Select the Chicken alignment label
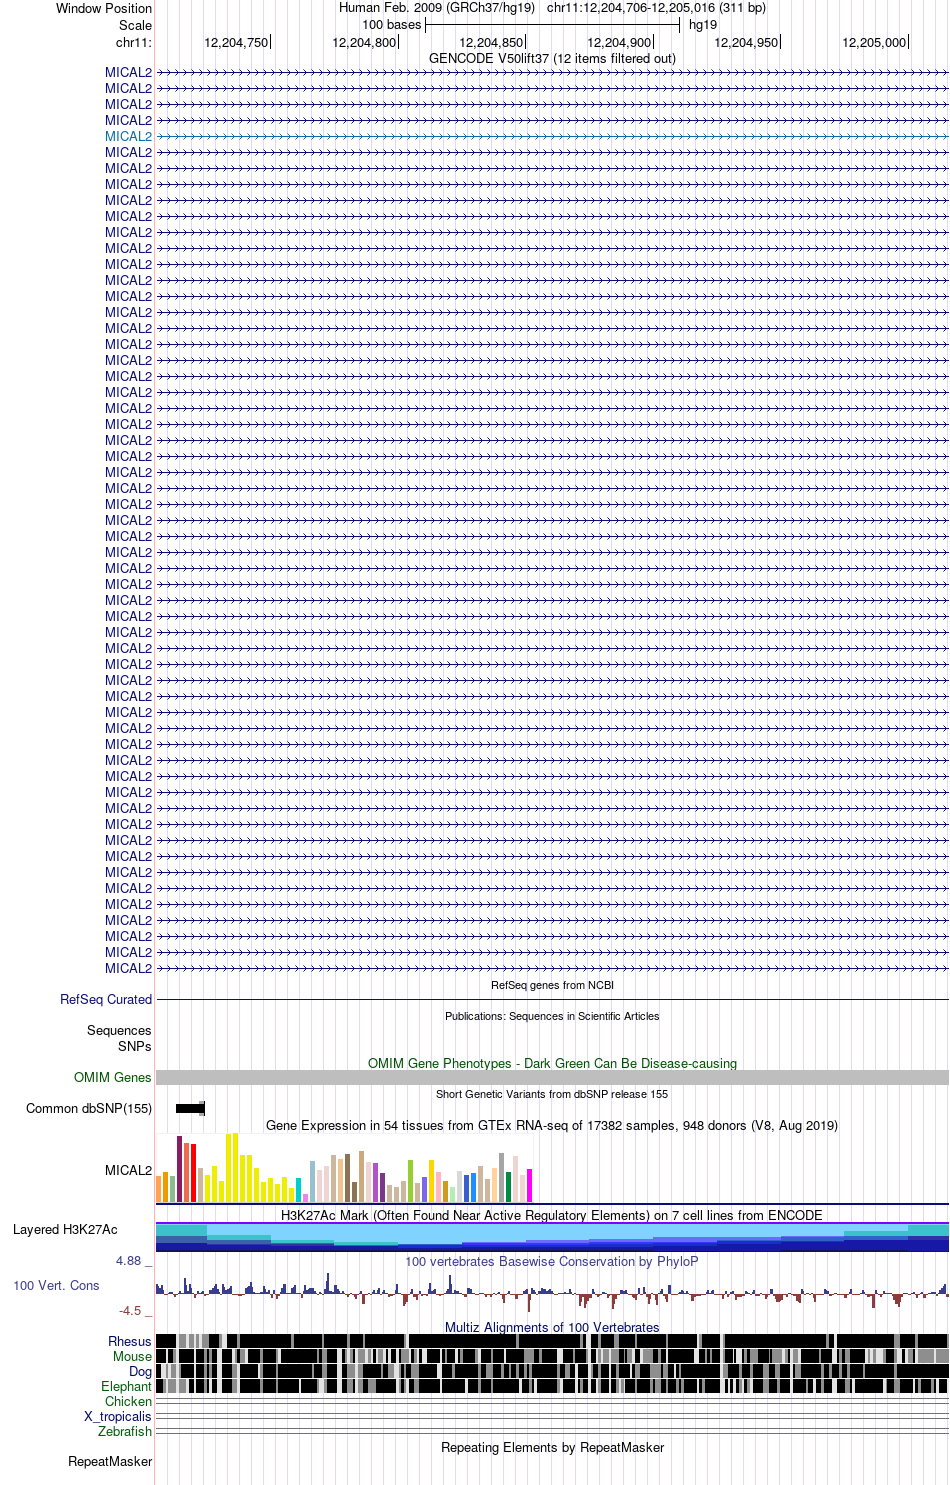Image resolution: width=950 pixels, height=1485 pixels. click(x=128, y=1401)
